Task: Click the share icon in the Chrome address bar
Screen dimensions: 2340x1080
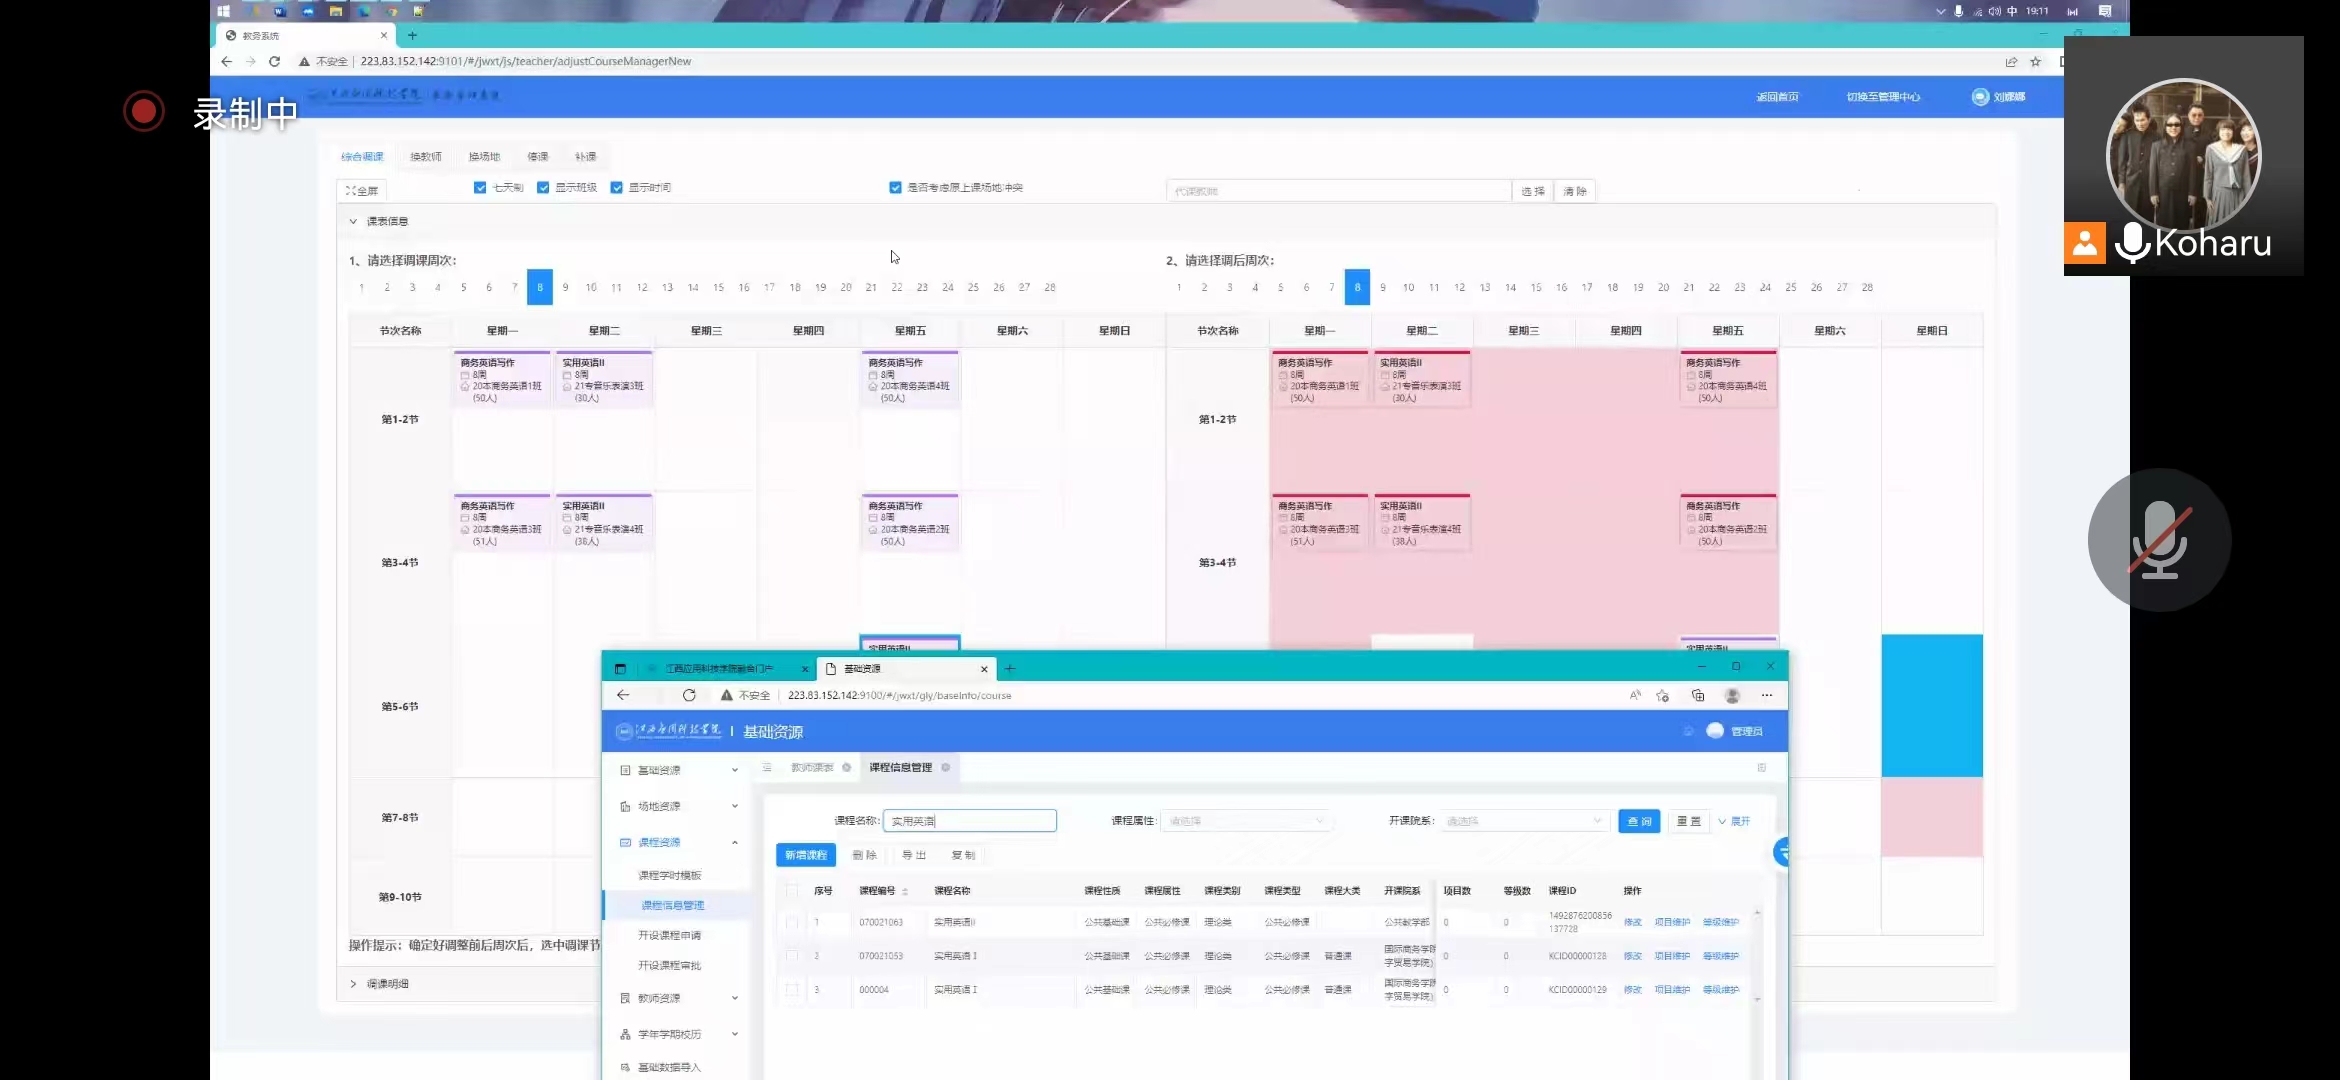Action: [x=2010, y=61]
